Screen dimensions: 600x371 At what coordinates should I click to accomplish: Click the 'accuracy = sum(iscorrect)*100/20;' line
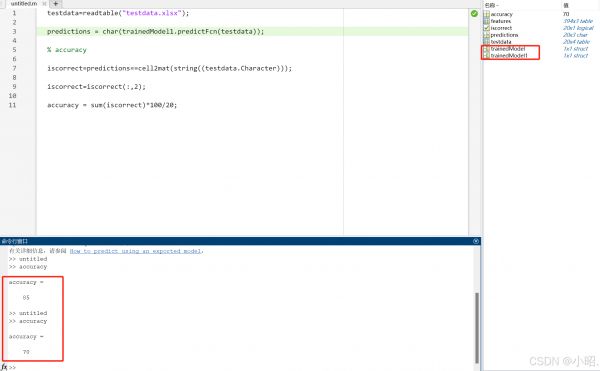point(112,105)
